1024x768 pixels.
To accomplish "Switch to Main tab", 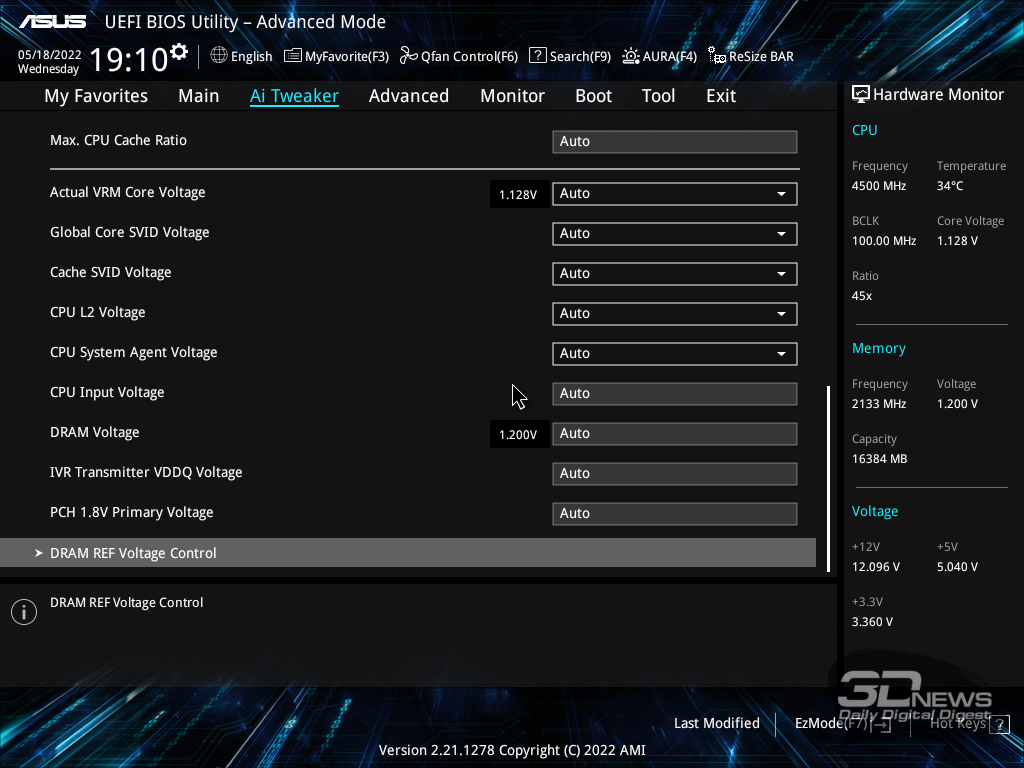I will [x=199, y=96].
